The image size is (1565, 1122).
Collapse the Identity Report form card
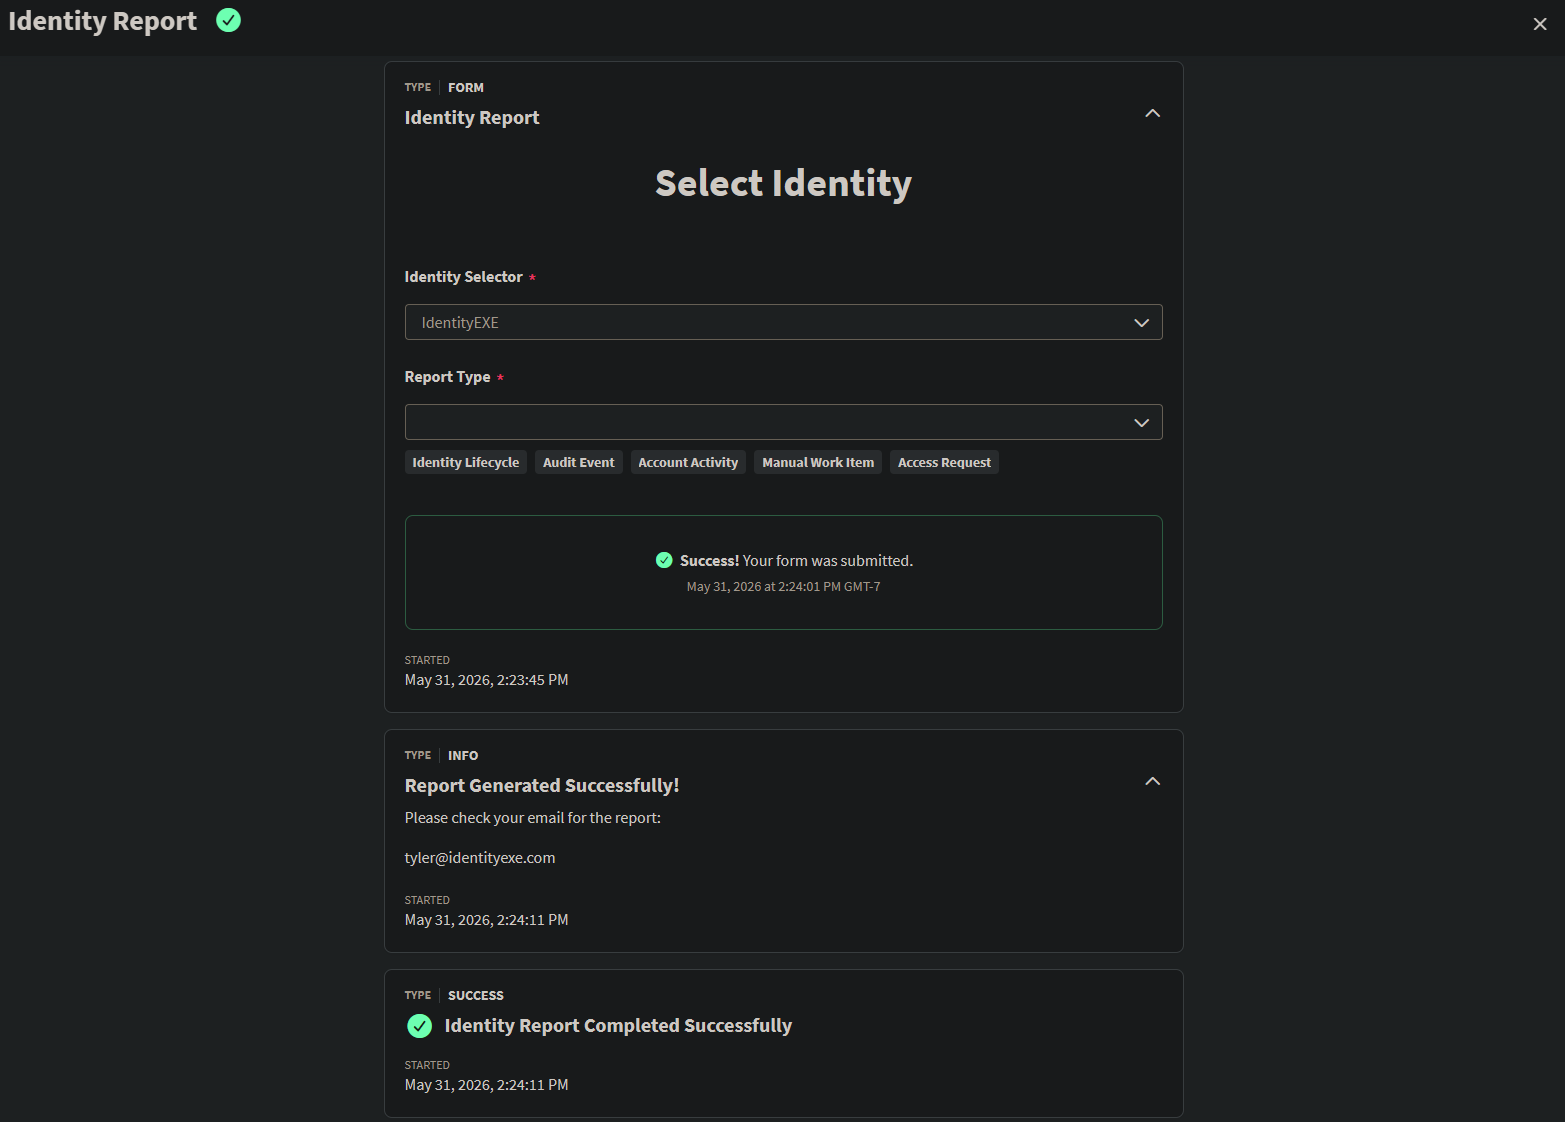[x=1152, y=113]
